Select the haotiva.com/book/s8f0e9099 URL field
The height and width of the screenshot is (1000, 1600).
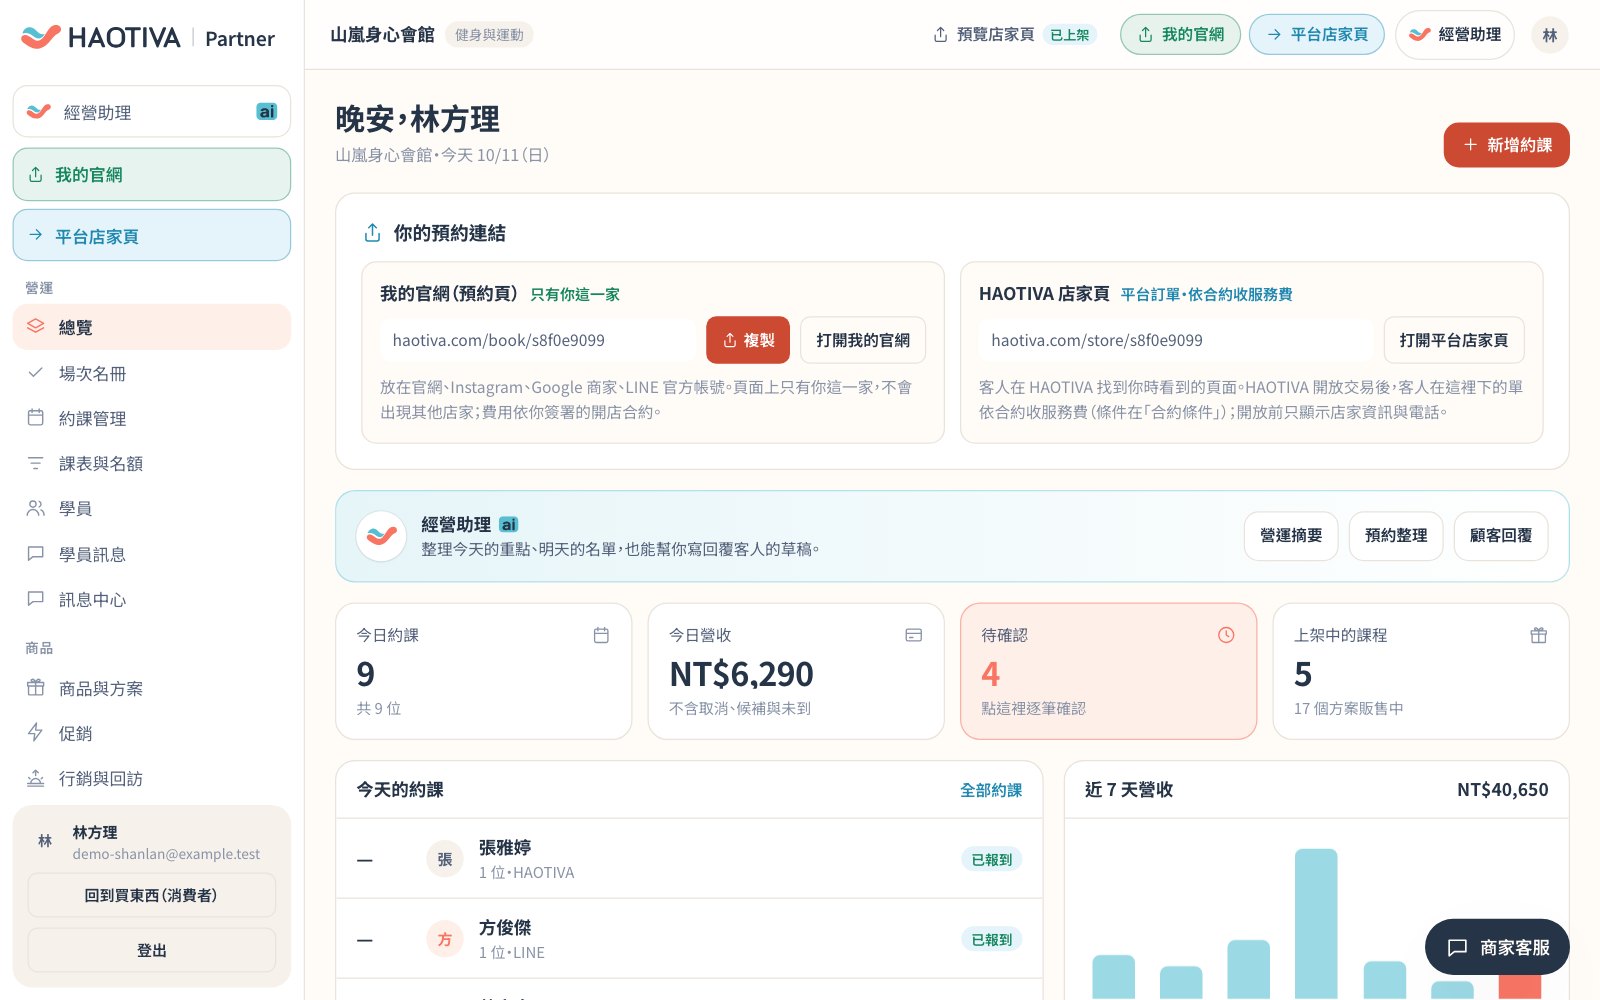click(538, 340)
